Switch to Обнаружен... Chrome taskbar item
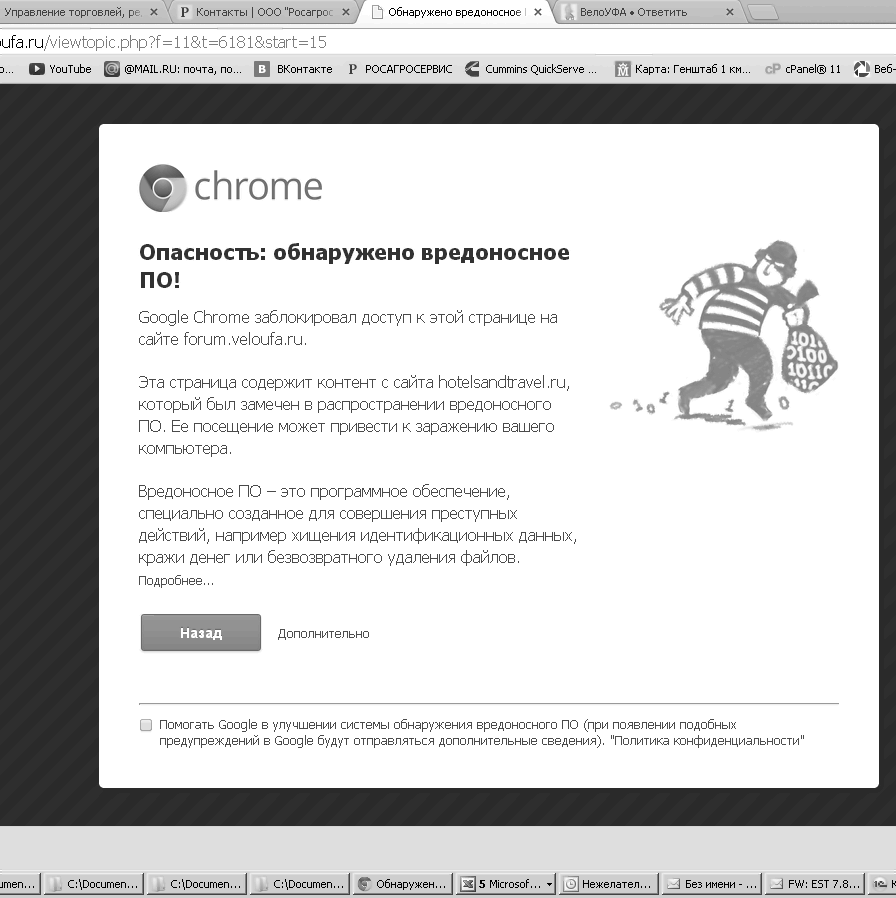Screen dimensions: 896x898 [x=402, y=884]
